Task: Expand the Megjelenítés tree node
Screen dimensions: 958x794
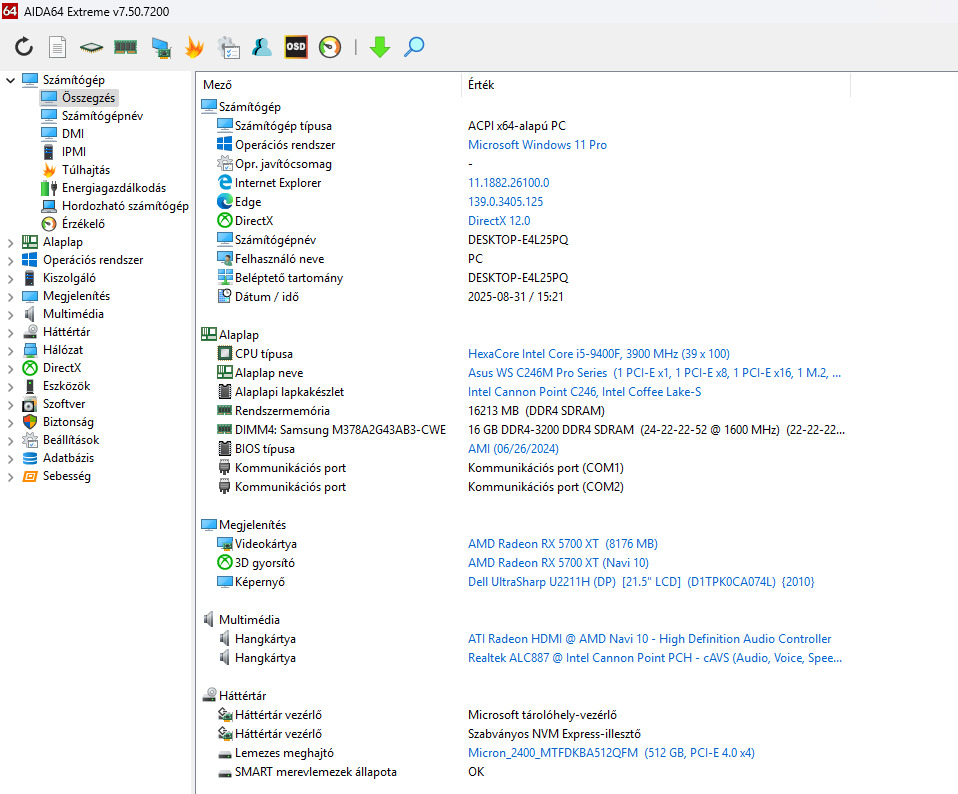Action: (10, 296)
